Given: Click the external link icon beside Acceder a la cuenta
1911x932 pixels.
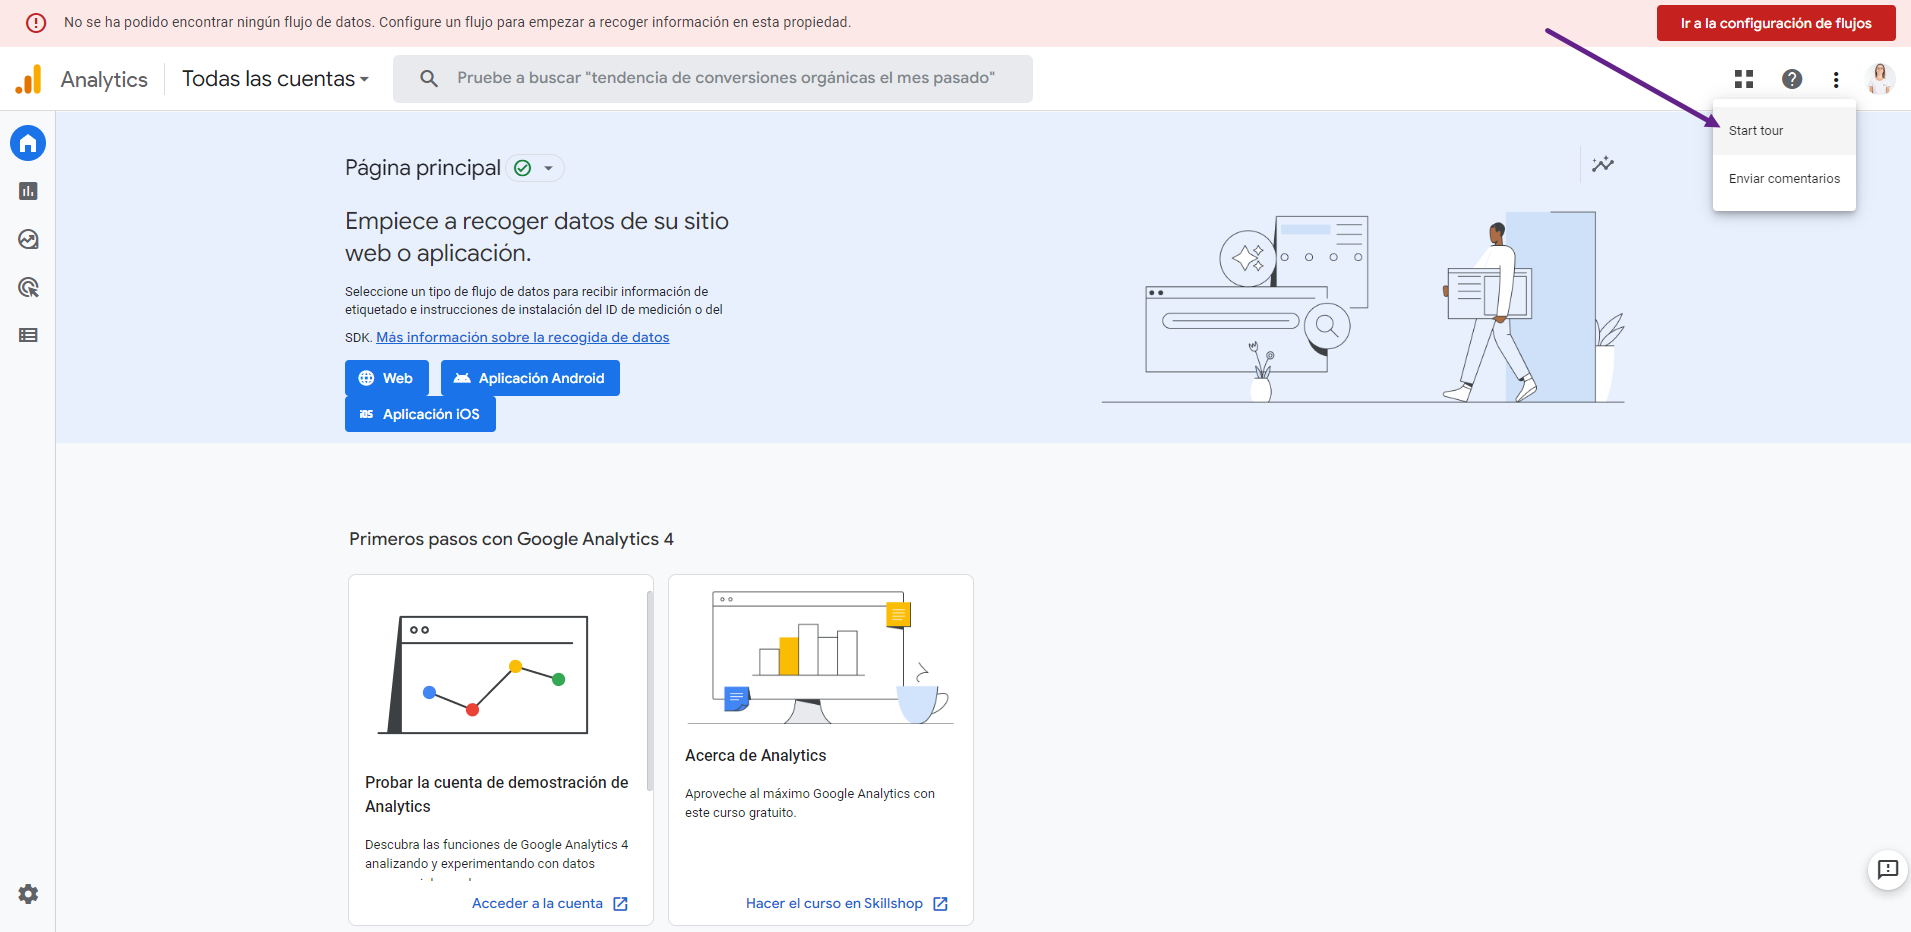Looking at the screenshot, I should [x=620, y=904].
